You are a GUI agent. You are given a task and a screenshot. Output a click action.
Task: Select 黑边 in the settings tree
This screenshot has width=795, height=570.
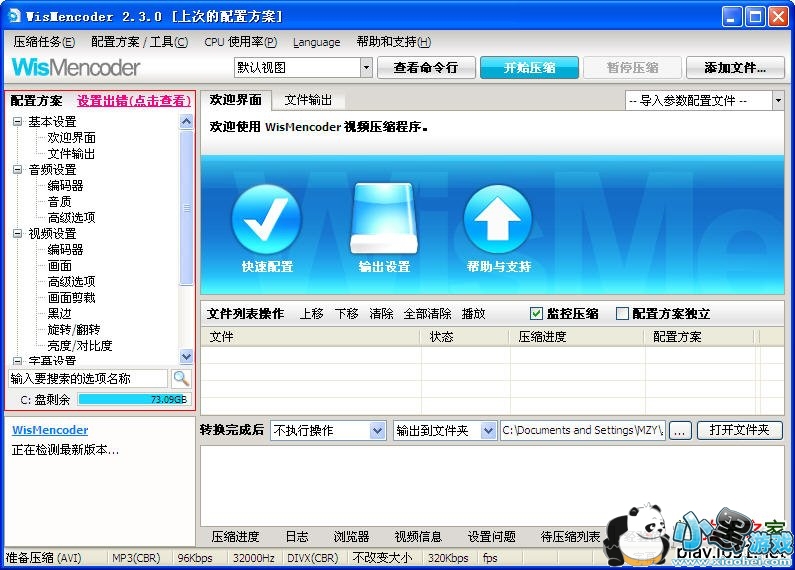pyautogui.click(x=59, y=313)
